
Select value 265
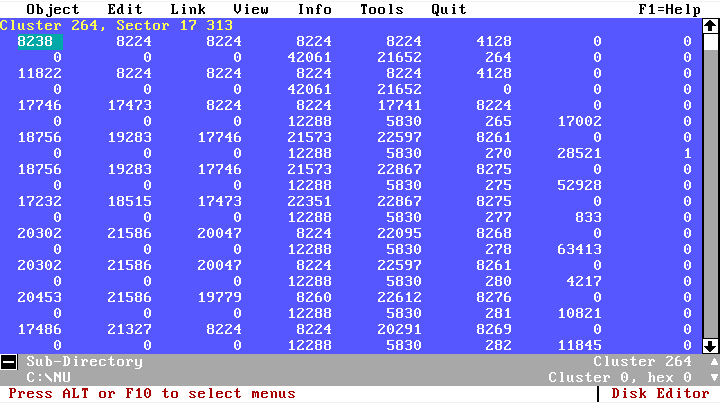click(x=498, y=121)
